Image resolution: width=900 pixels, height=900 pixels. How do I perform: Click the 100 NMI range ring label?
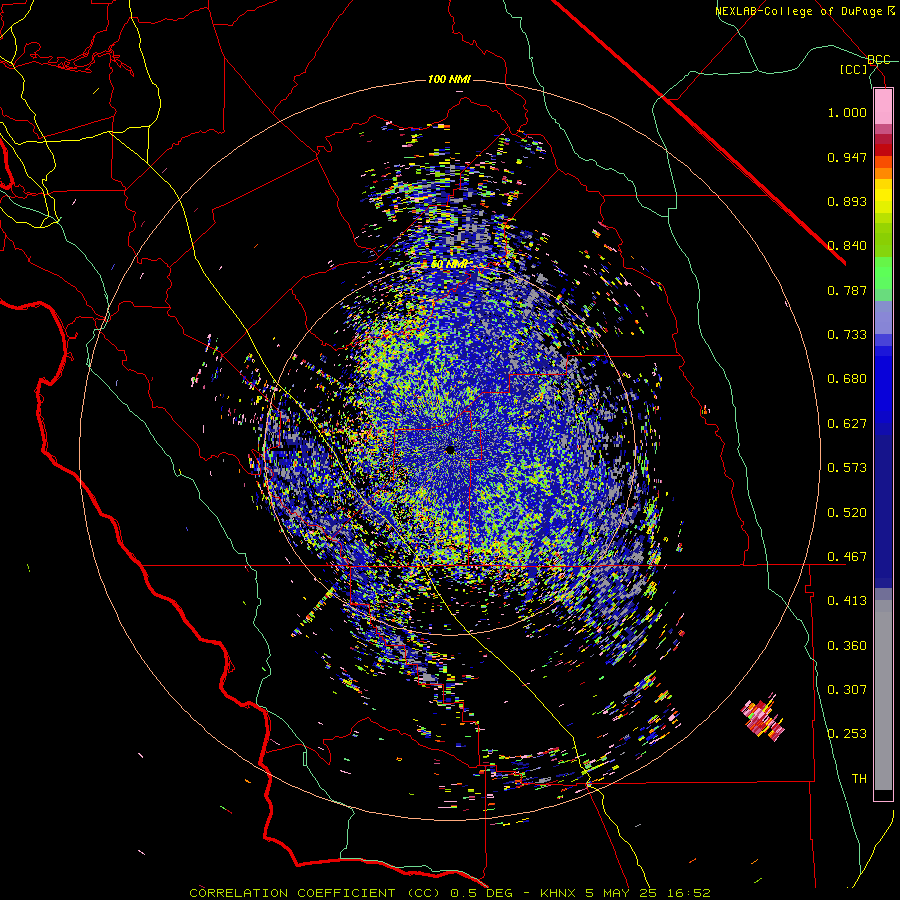(449, 79)
